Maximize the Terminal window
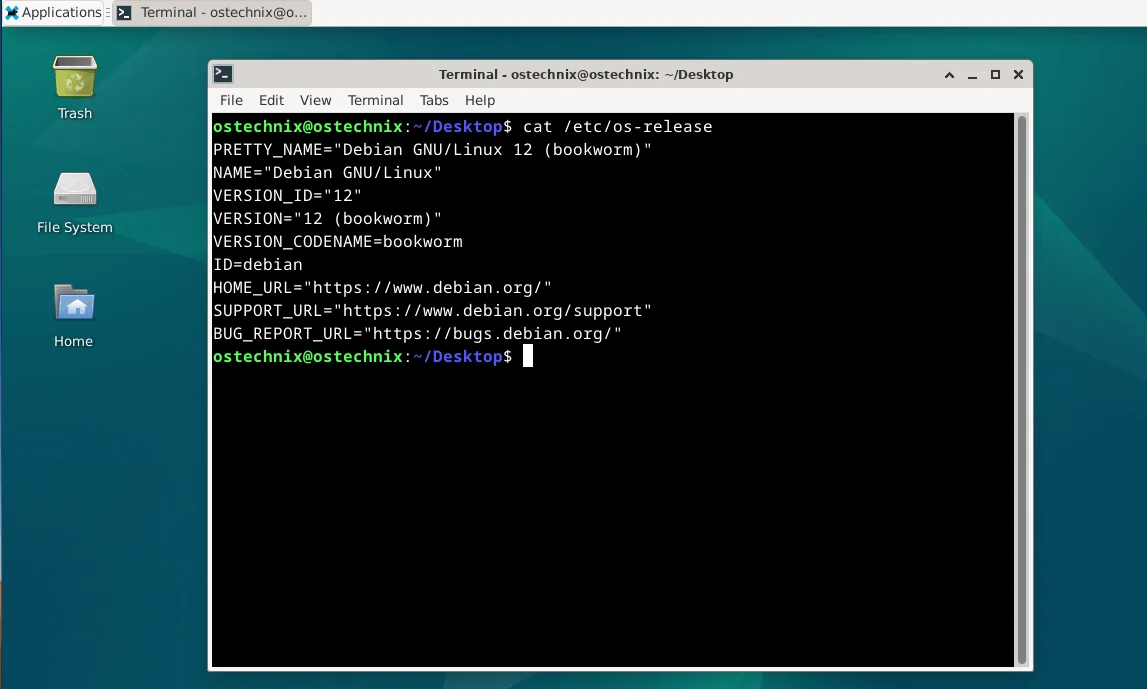The width and height of the screenshot is (1147, 689). (x=996, y=75)
